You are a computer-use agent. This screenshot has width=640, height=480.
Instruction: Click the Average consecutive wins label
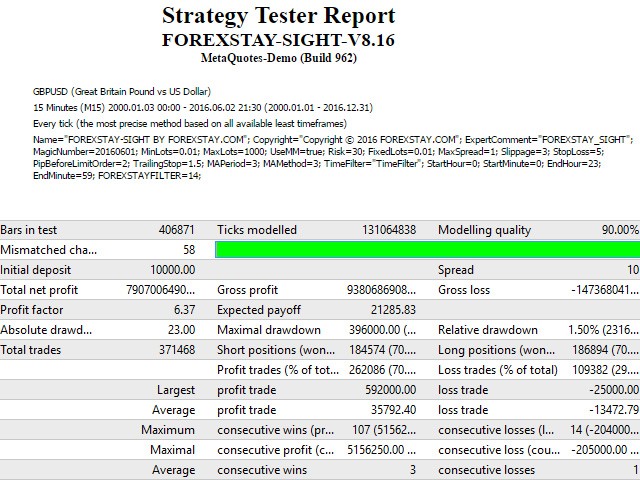(x=262, y=470)
